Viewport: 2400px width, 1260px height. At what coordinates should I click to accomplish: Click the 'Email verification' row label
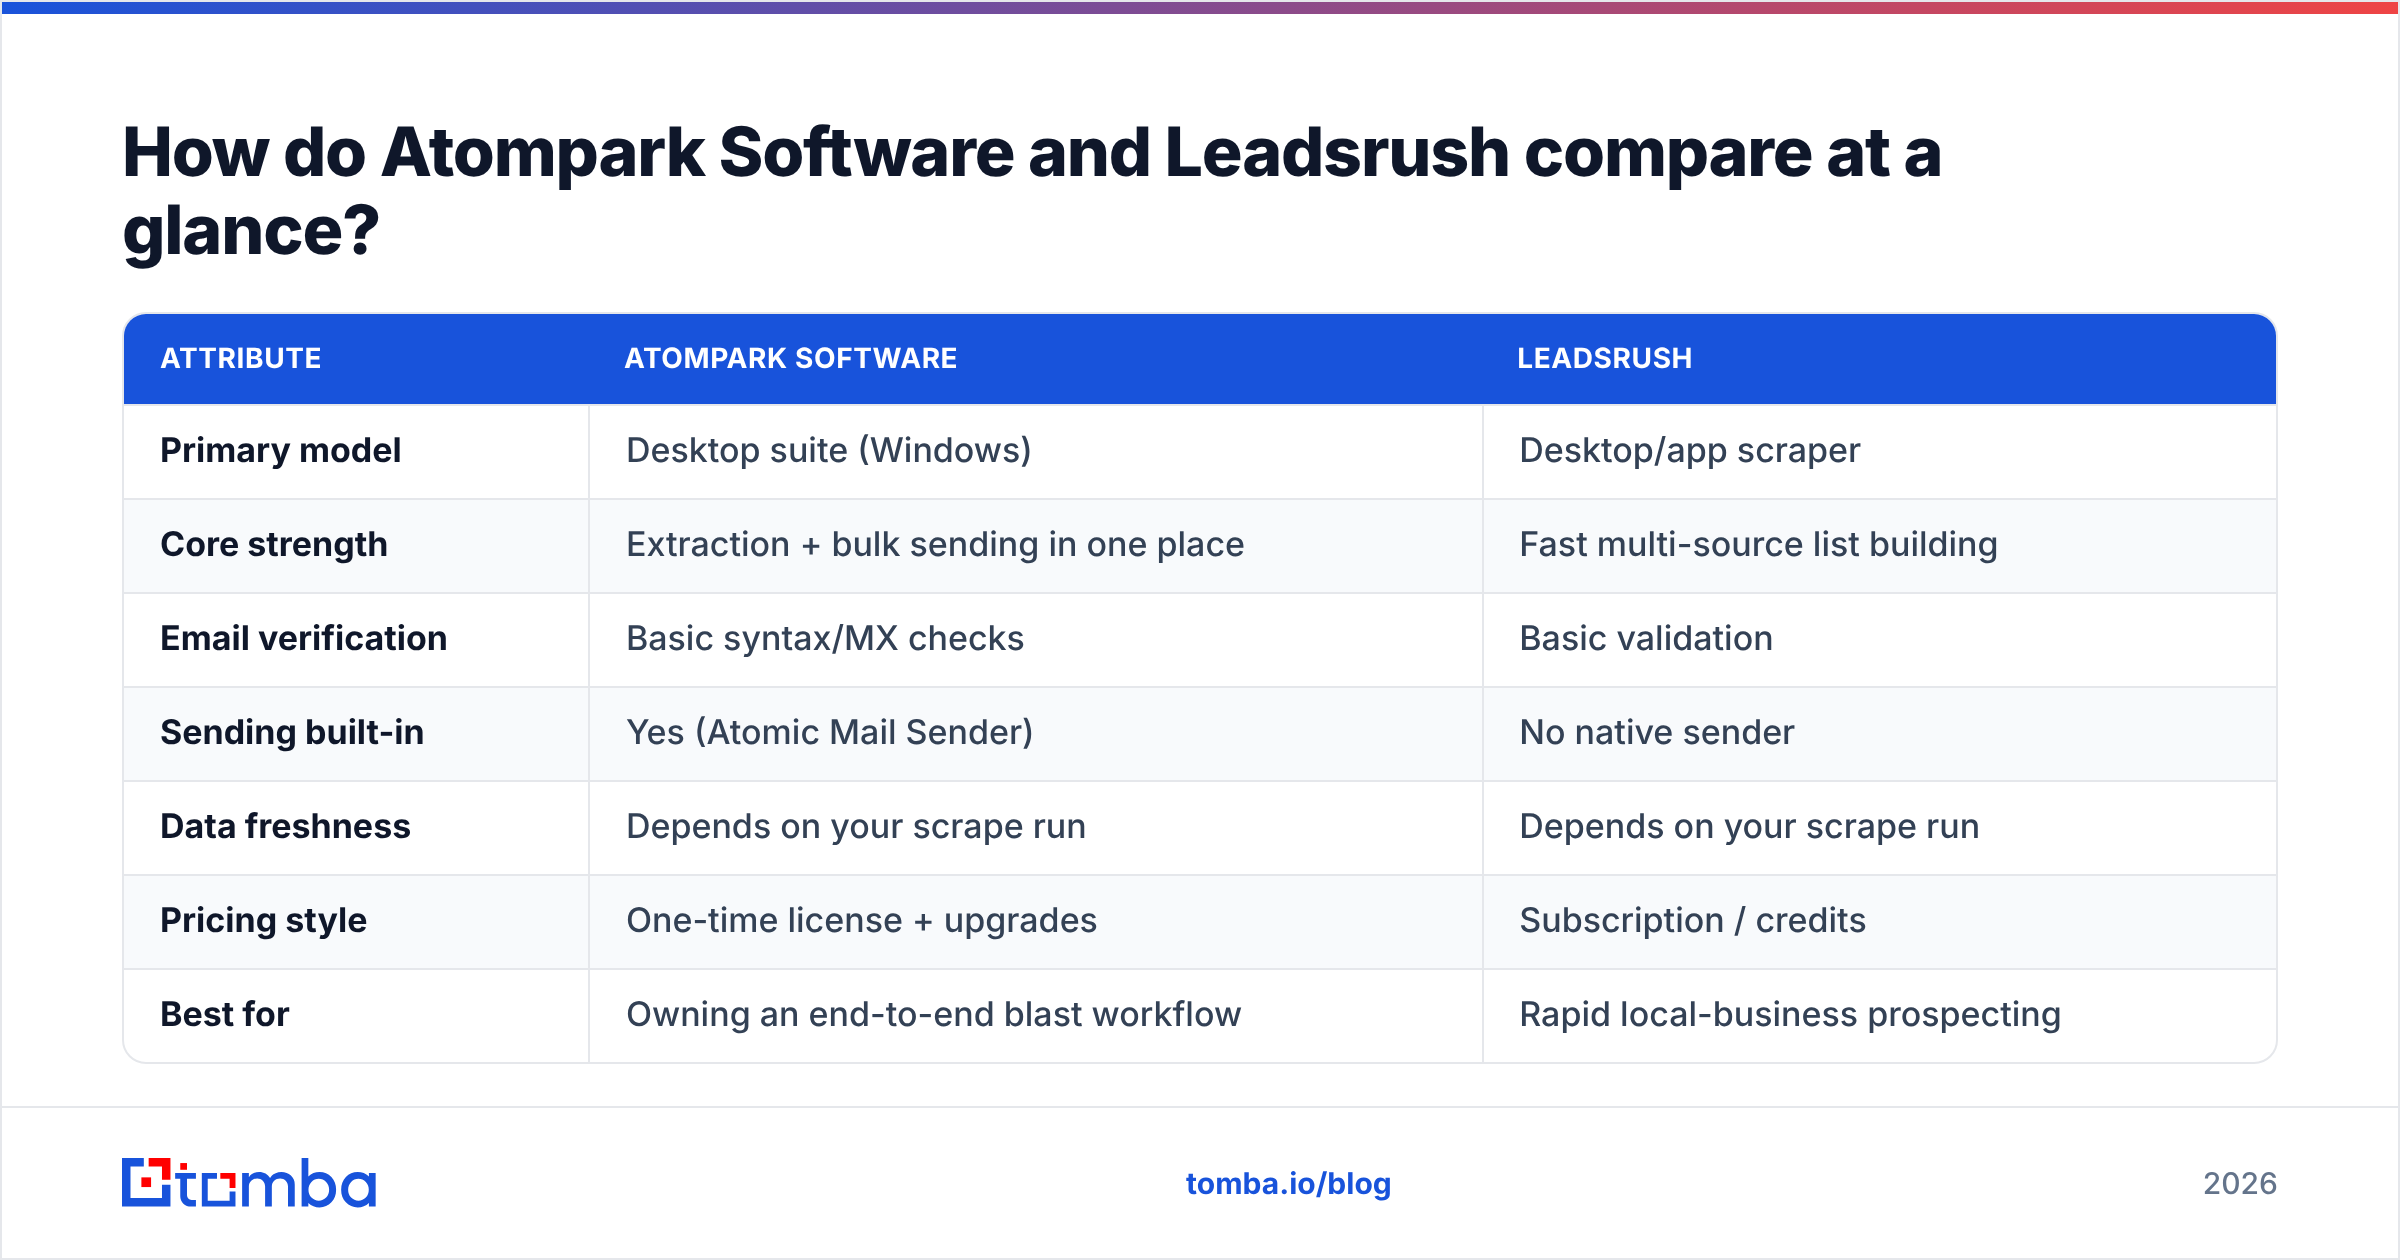pyautogui.click(x=304, y=639)
